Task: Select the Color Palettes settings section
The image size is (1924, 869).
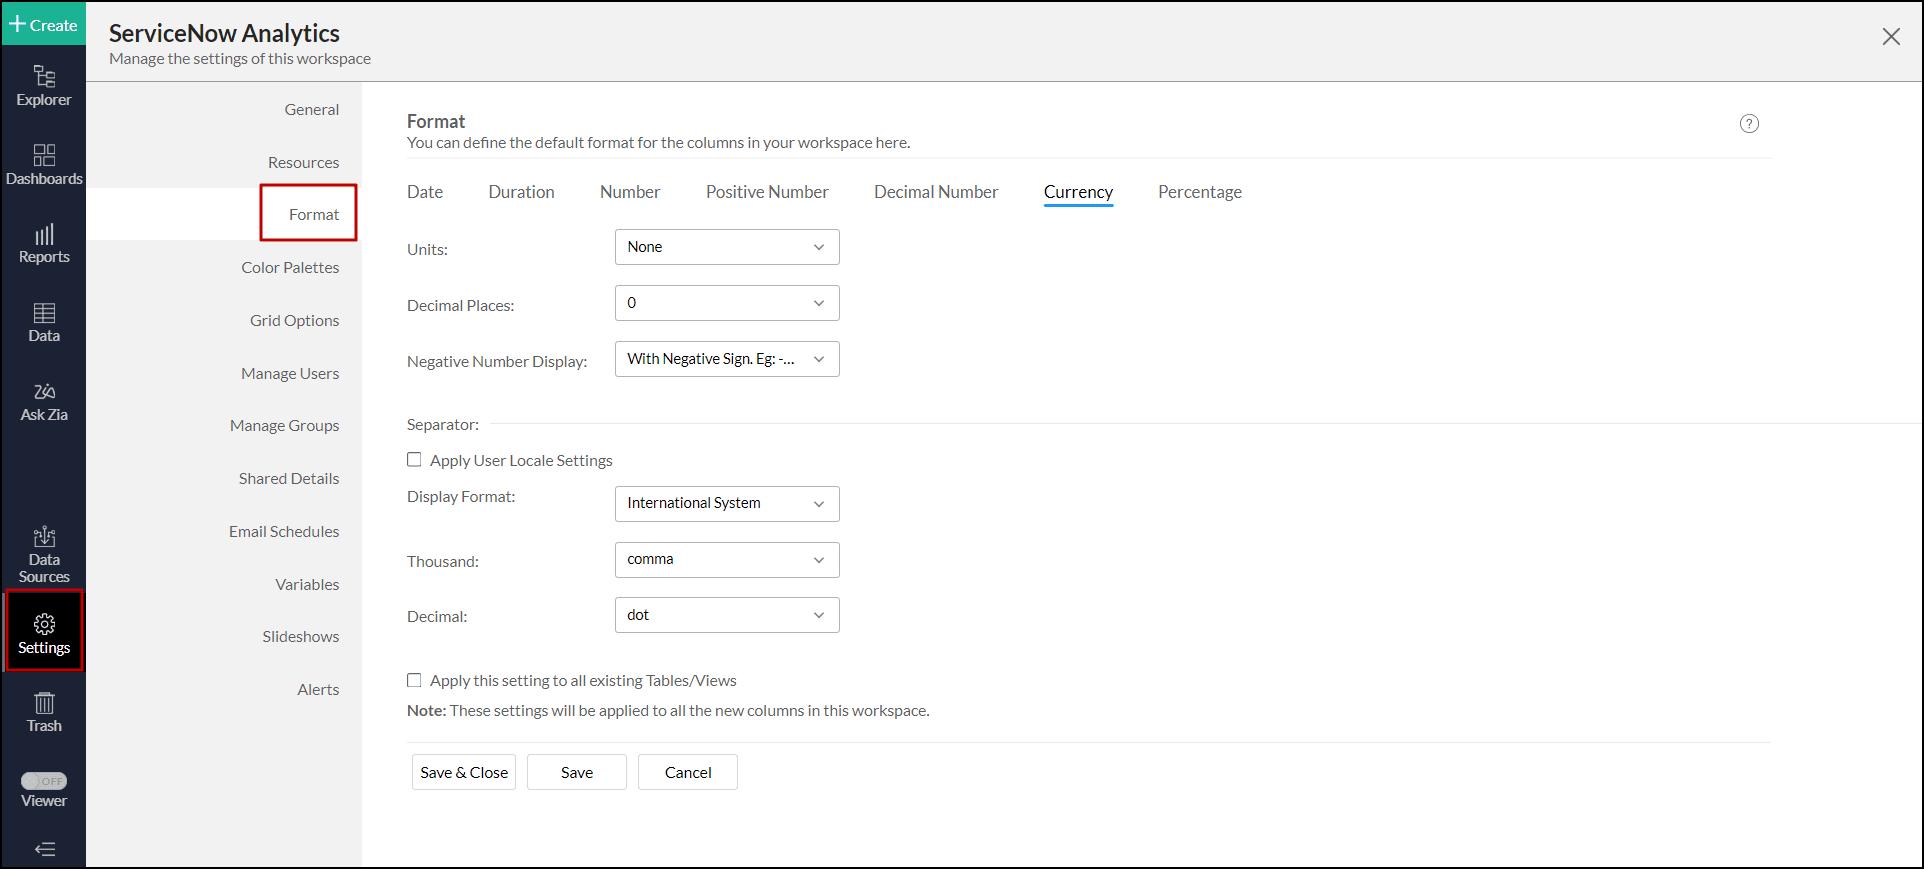Action: click(x=290, y=268)
